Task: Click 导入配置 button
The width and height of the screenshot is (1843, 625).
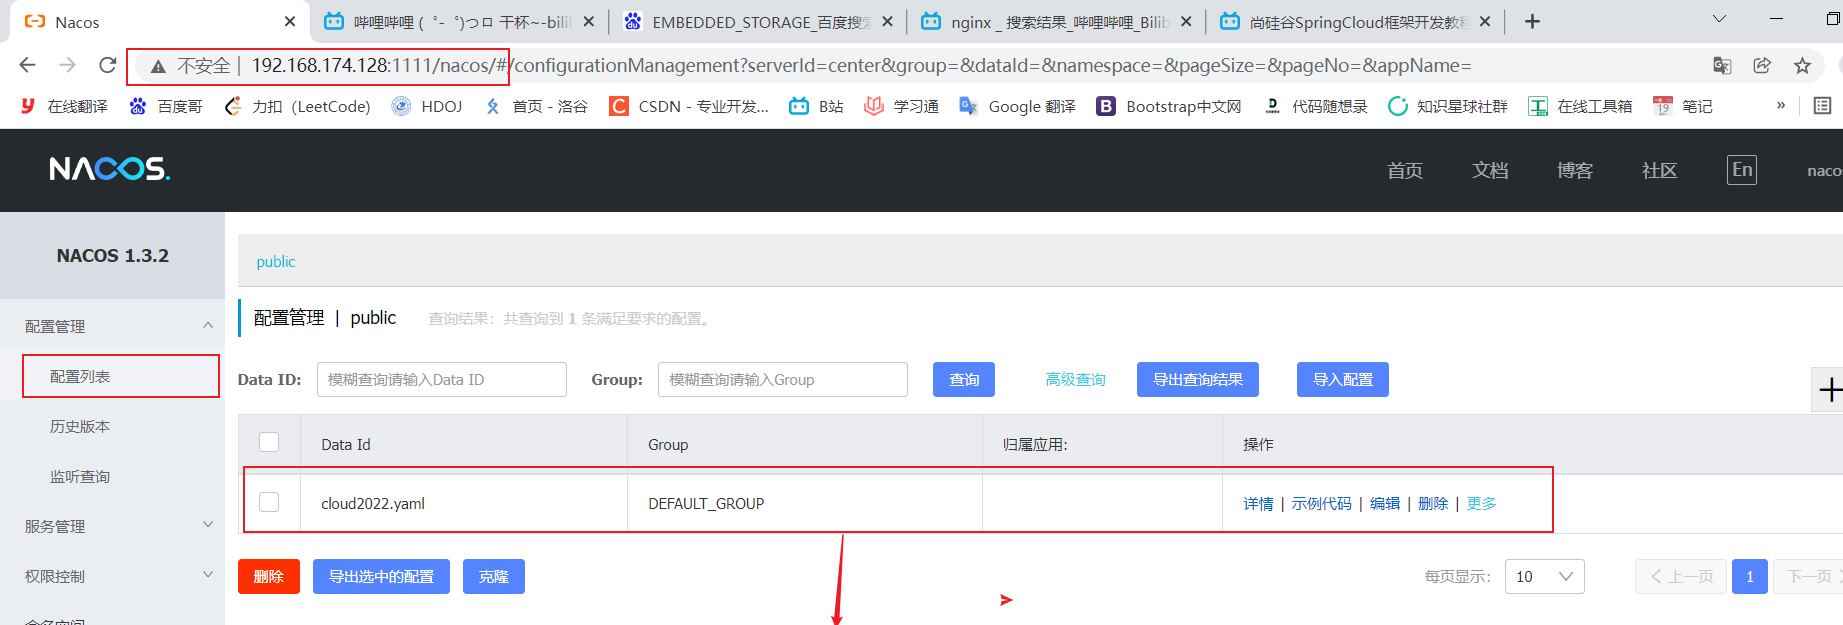Action: click(x=1343, y=379)
